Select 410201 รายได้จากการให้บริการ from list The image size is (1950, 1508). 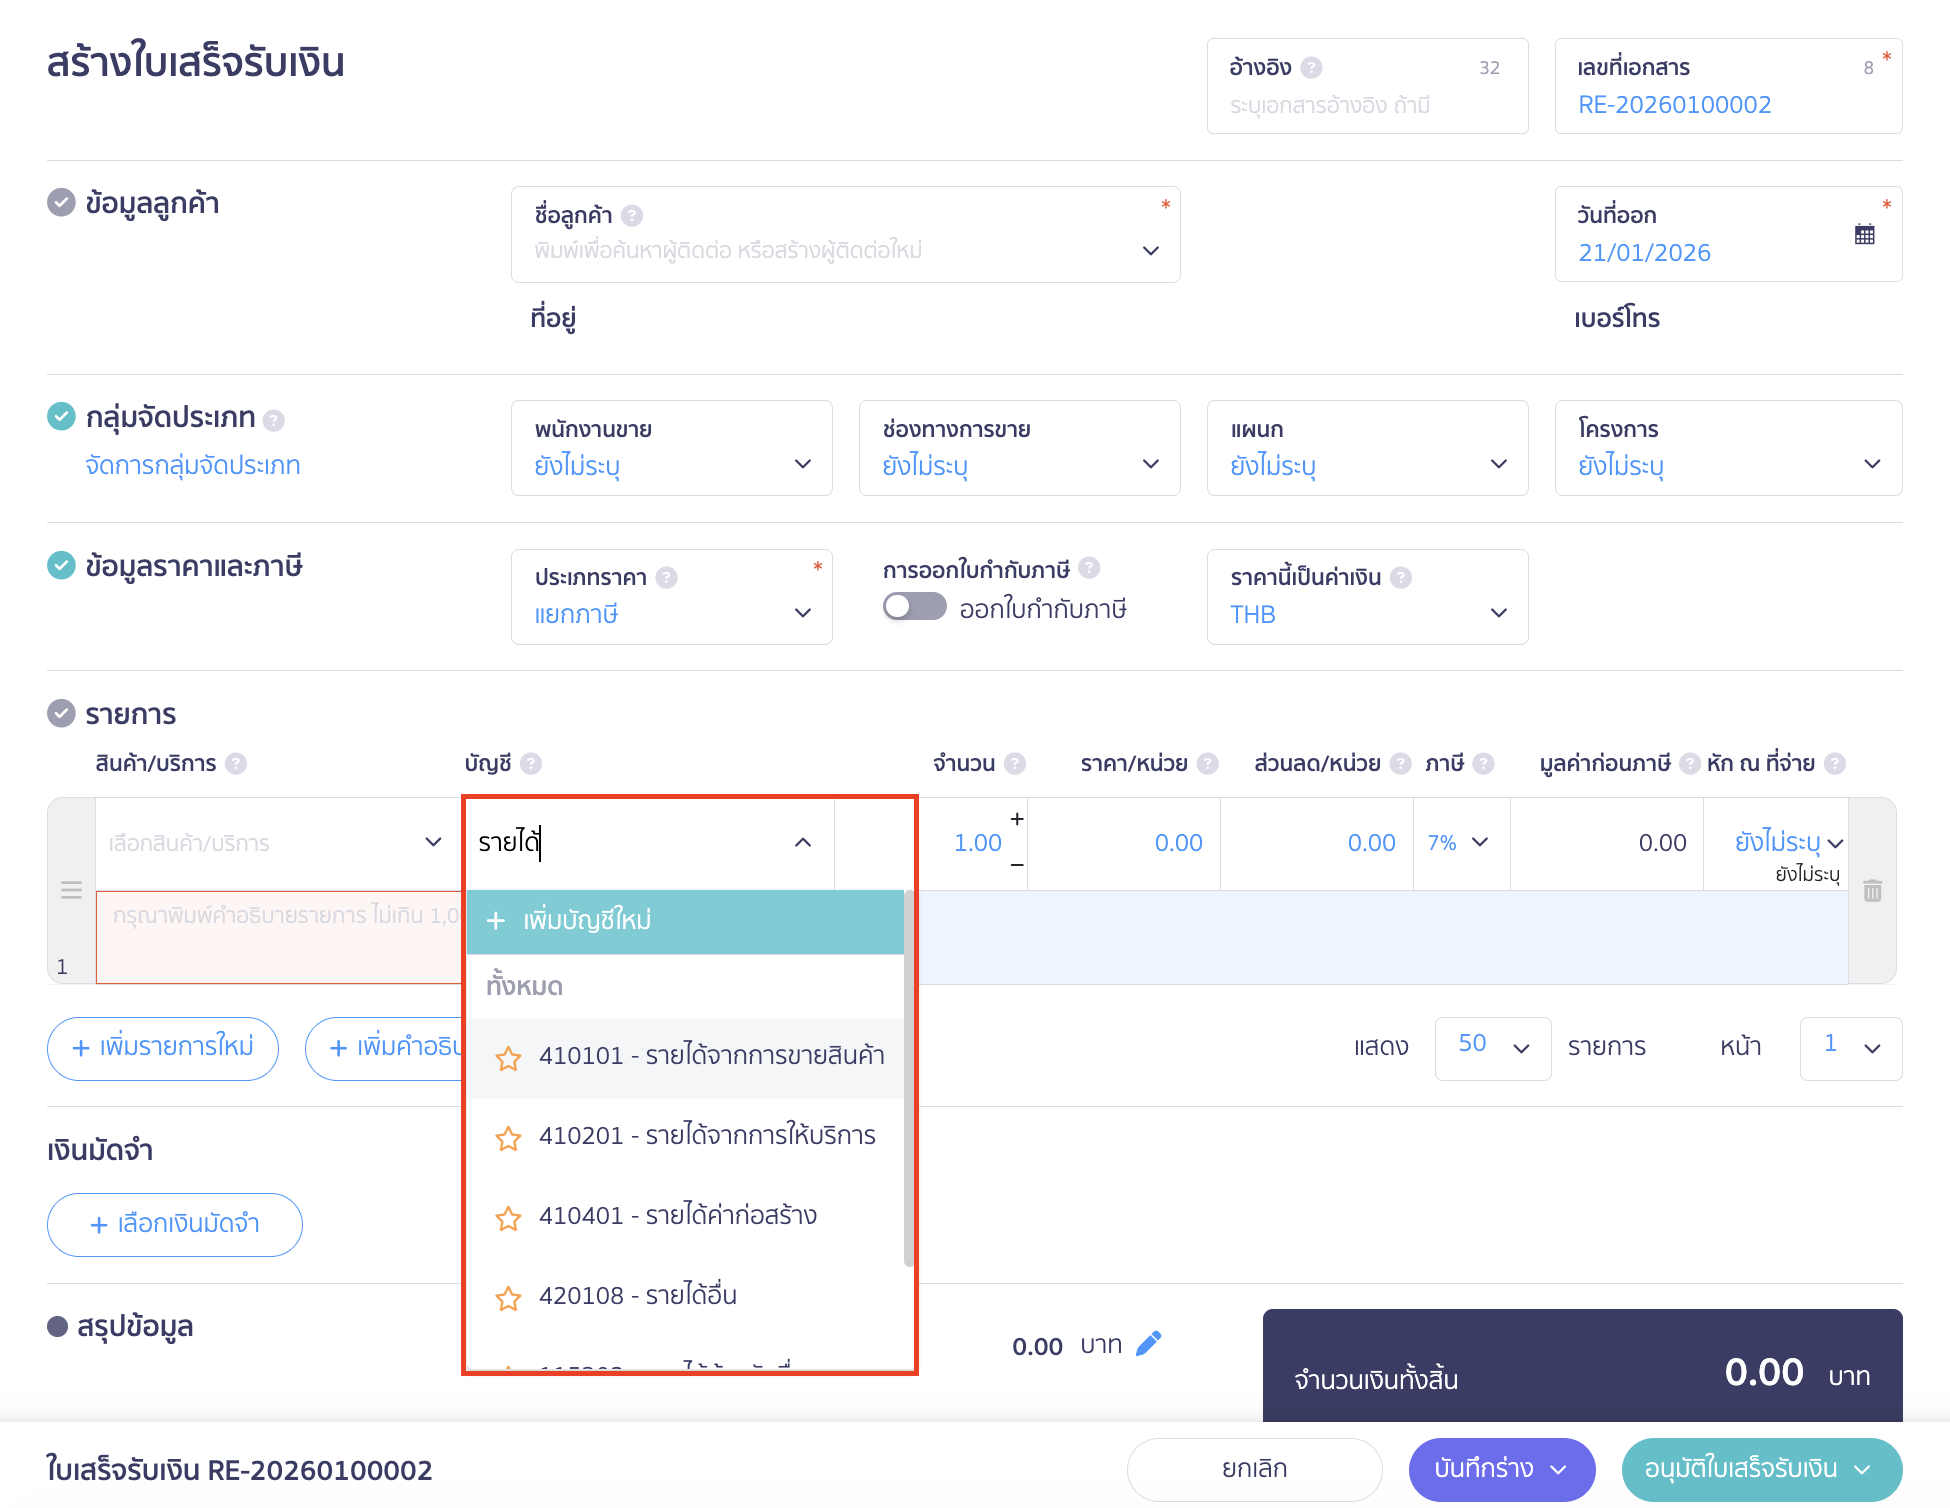pyautogui.click(x=706, y=1136)
